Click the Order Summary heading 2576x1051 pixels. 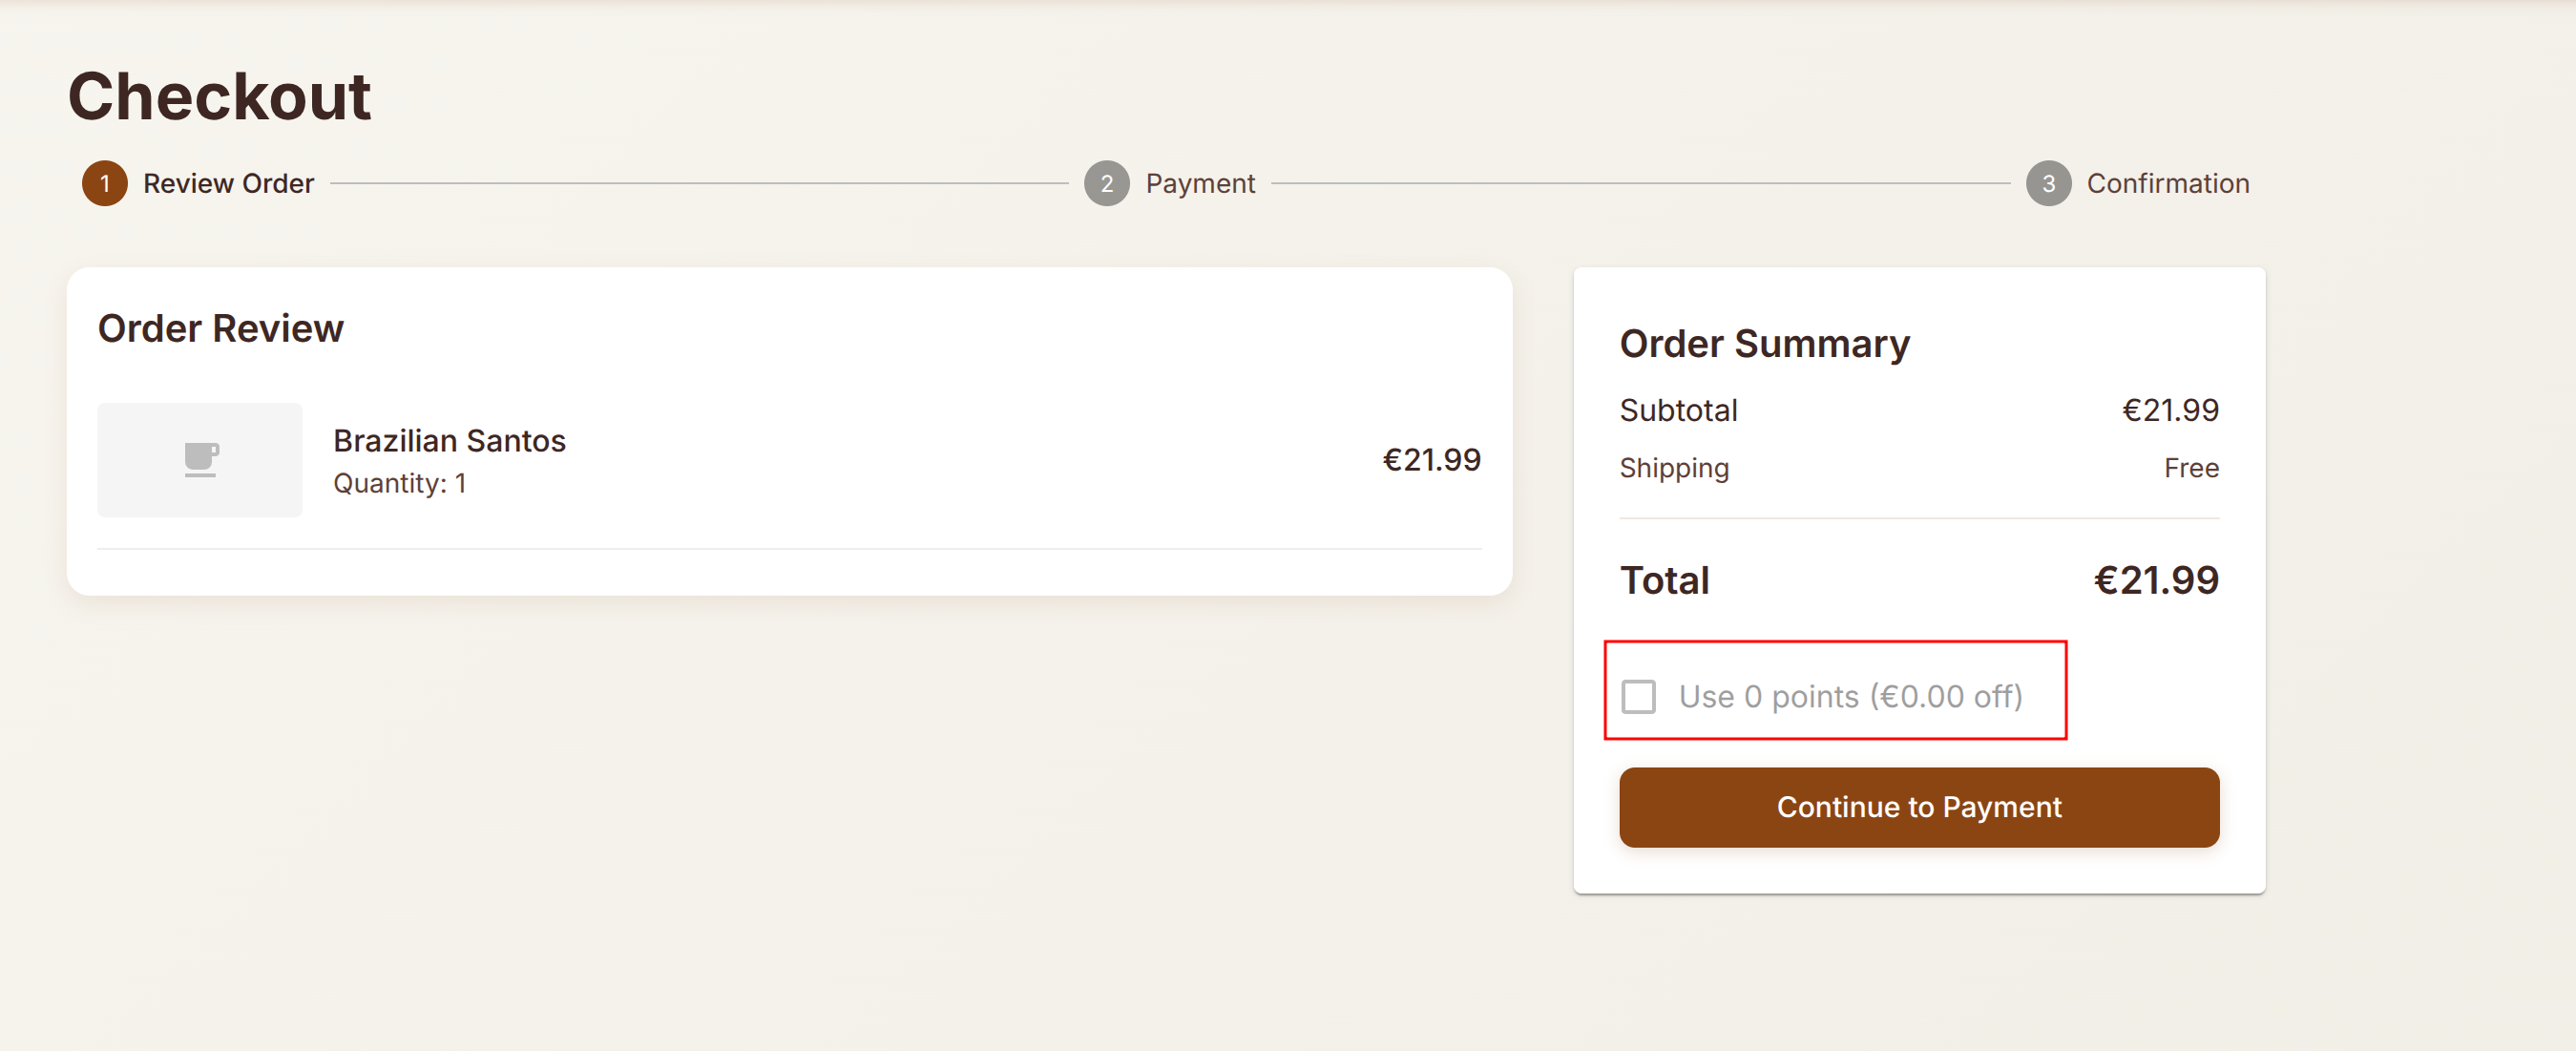coord(1764,344)
